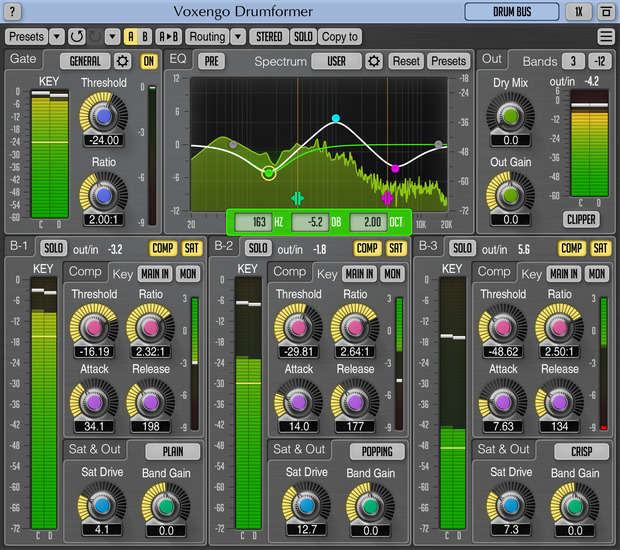Enable B-1 key MON monitoring
This screenshot has width=620, height=550.
pyautogui.click(x=188, y=274)
